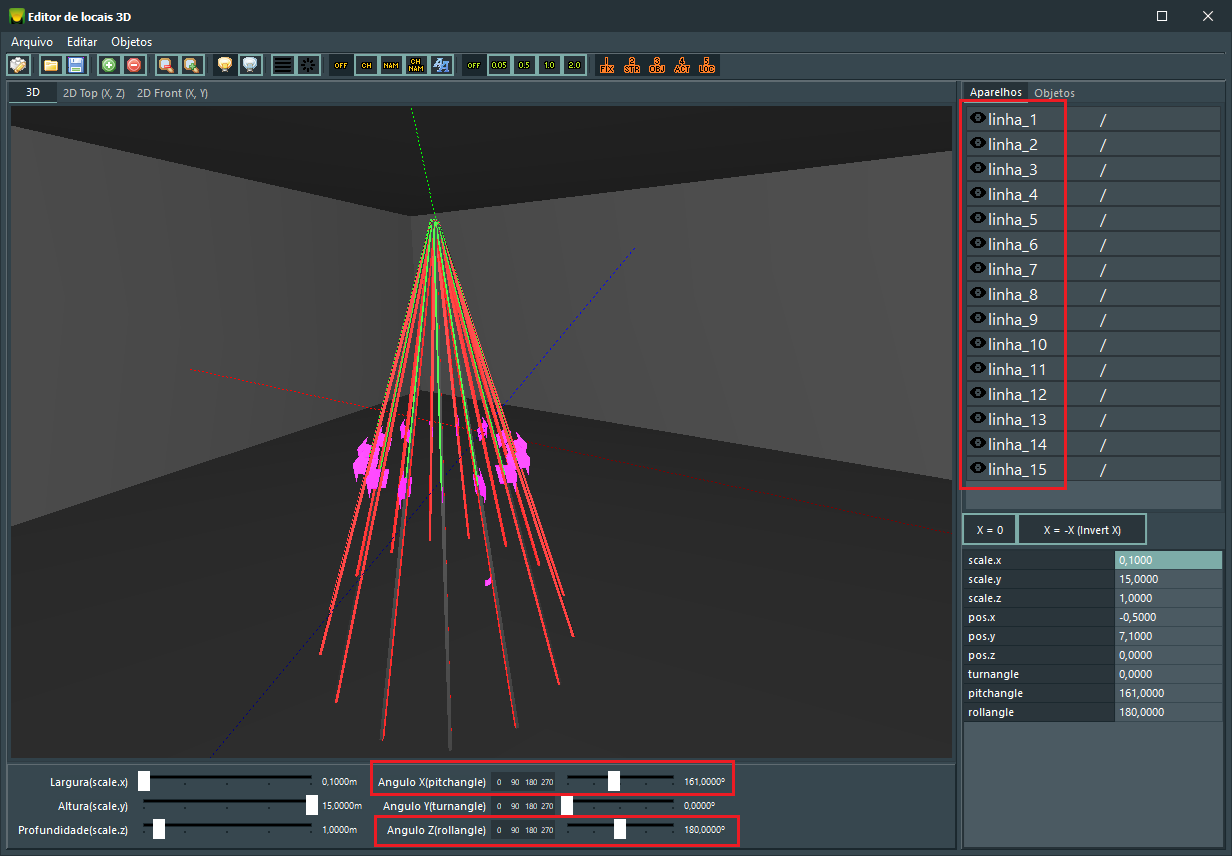Click the red minus remove icon

134,65
